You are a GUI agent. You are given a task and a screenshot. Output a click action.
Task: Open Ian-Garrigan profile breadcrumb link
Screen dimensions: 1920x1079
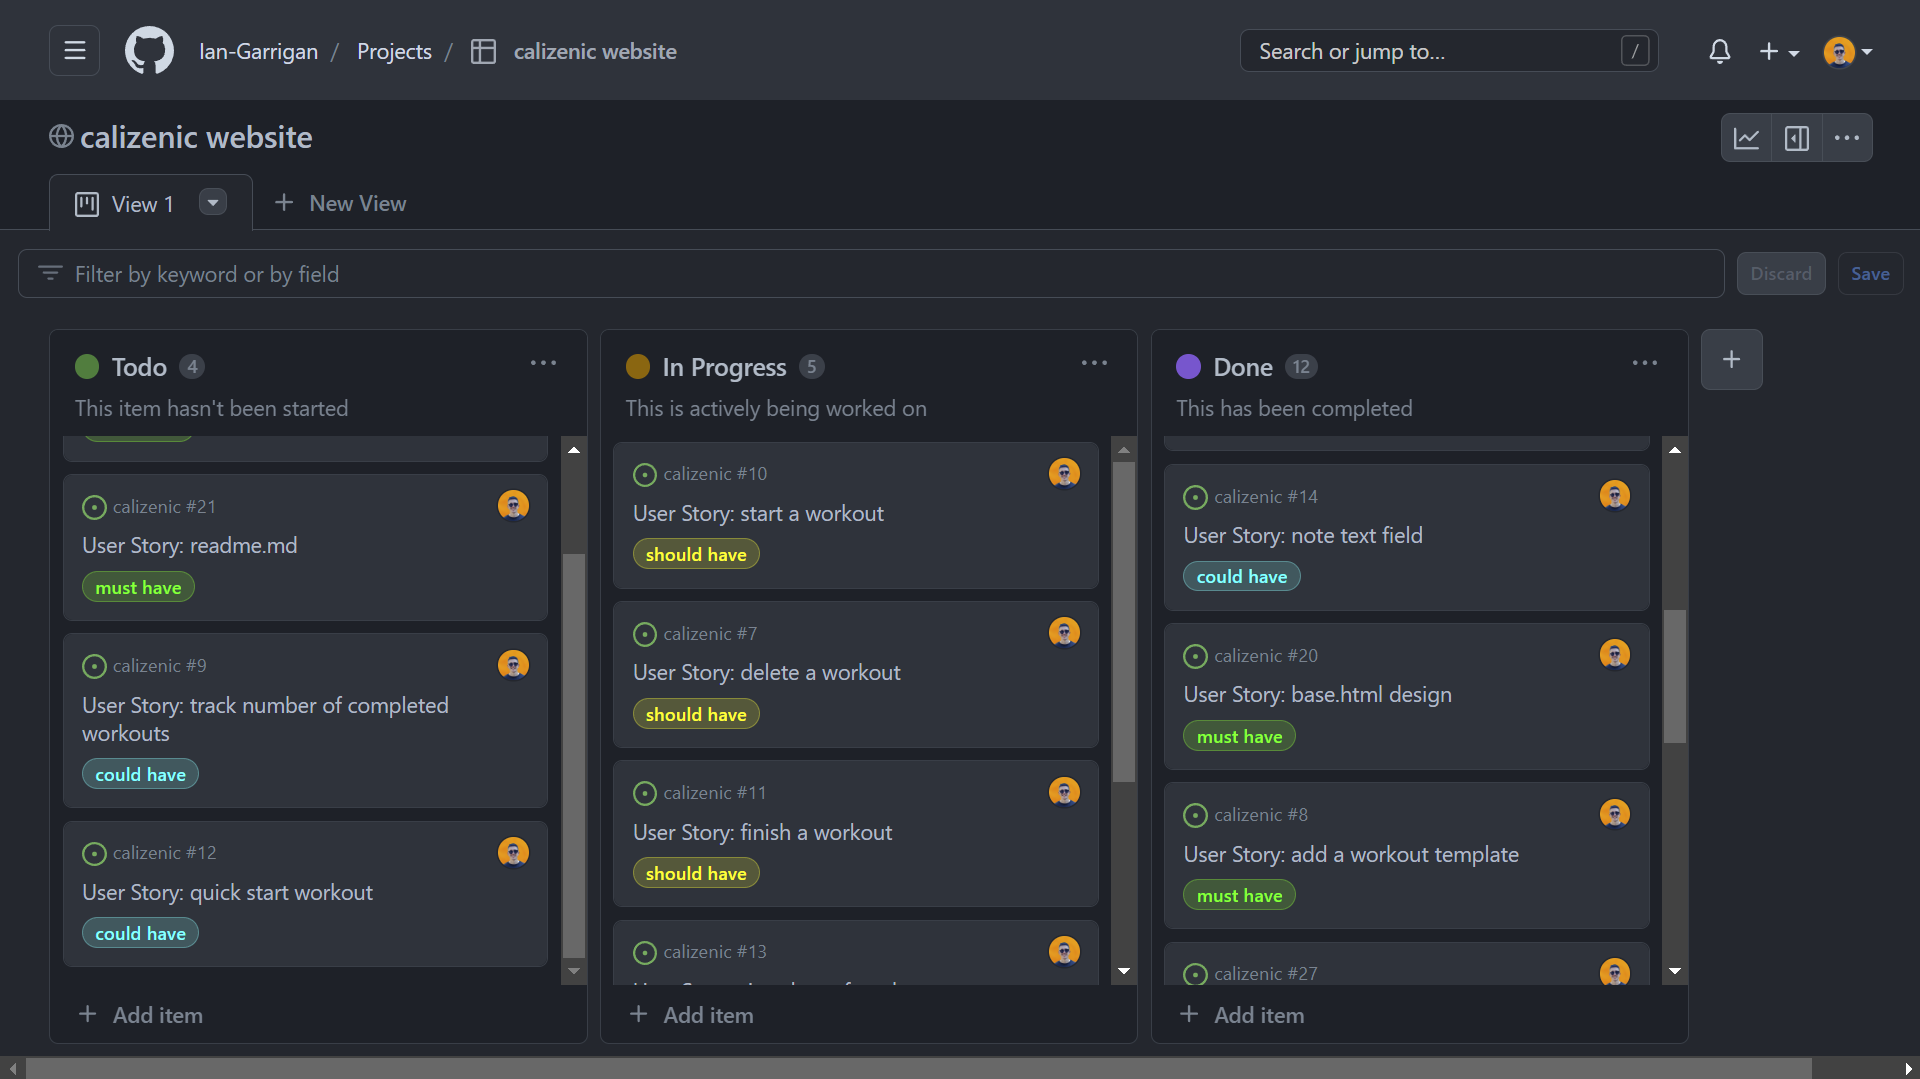[x=258, y=51]
